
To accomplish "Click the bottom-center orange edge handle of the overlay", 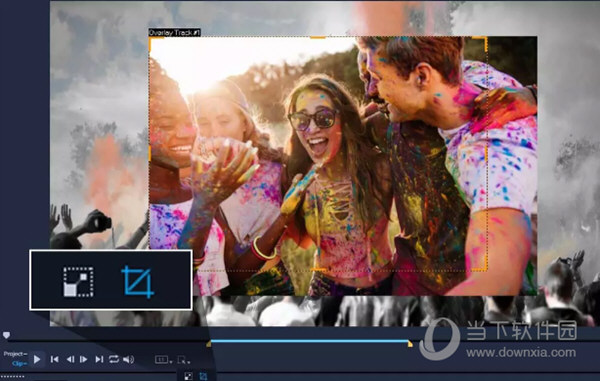I will click(318, 270).
